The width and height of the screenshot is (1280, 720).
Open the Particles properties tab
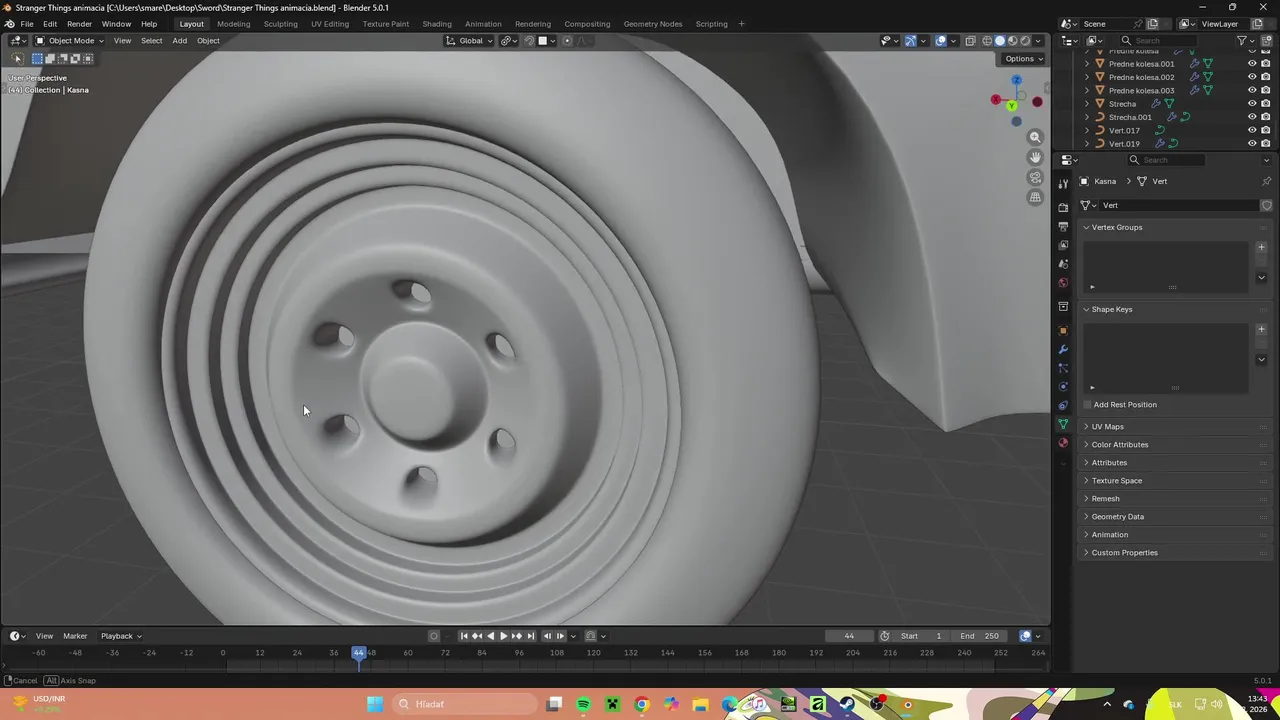tap(1063, 368)
